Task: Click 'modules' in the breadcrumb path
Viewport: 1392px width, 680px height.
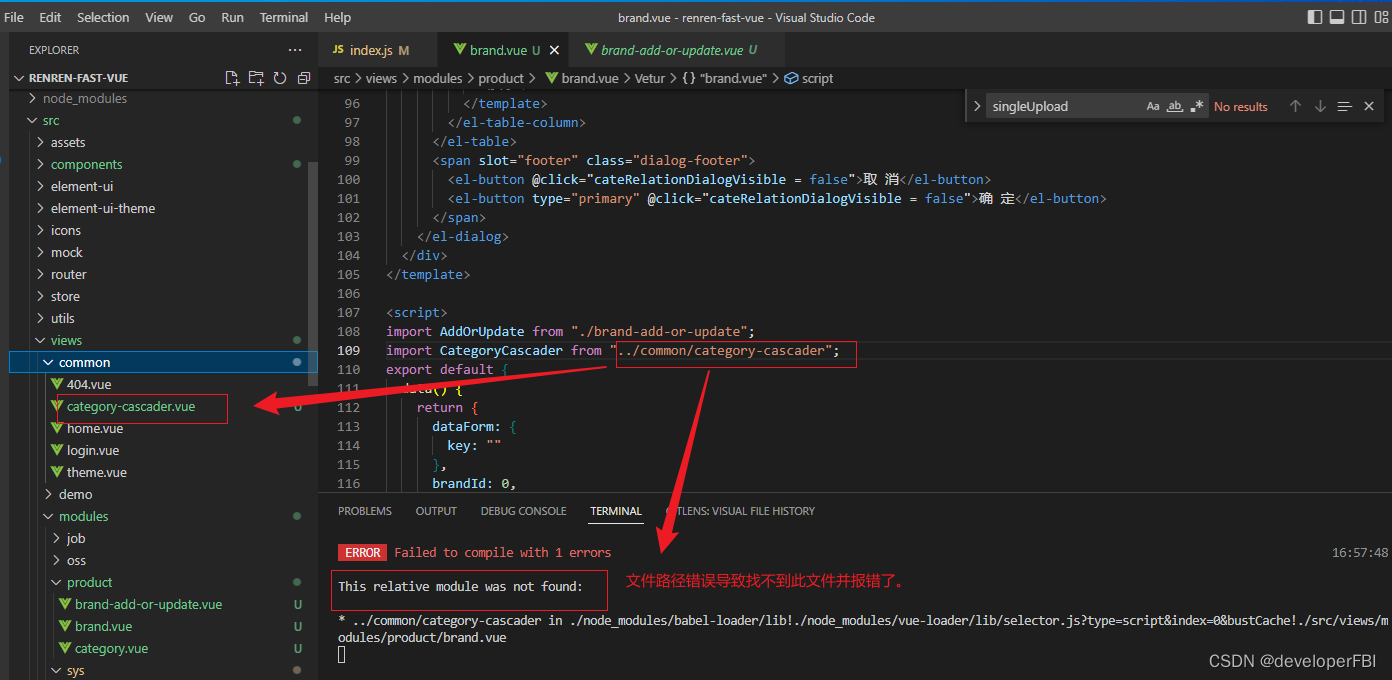Action: [x=438, y=78]
